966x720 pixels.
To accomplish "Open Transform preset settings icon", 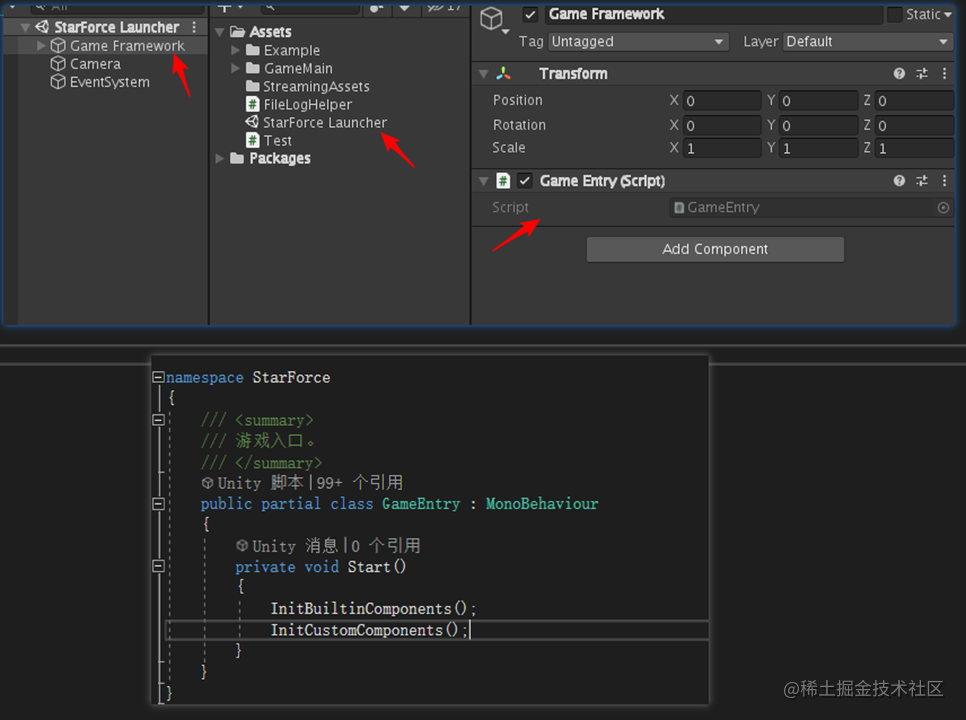I will [x=922, y=74].
